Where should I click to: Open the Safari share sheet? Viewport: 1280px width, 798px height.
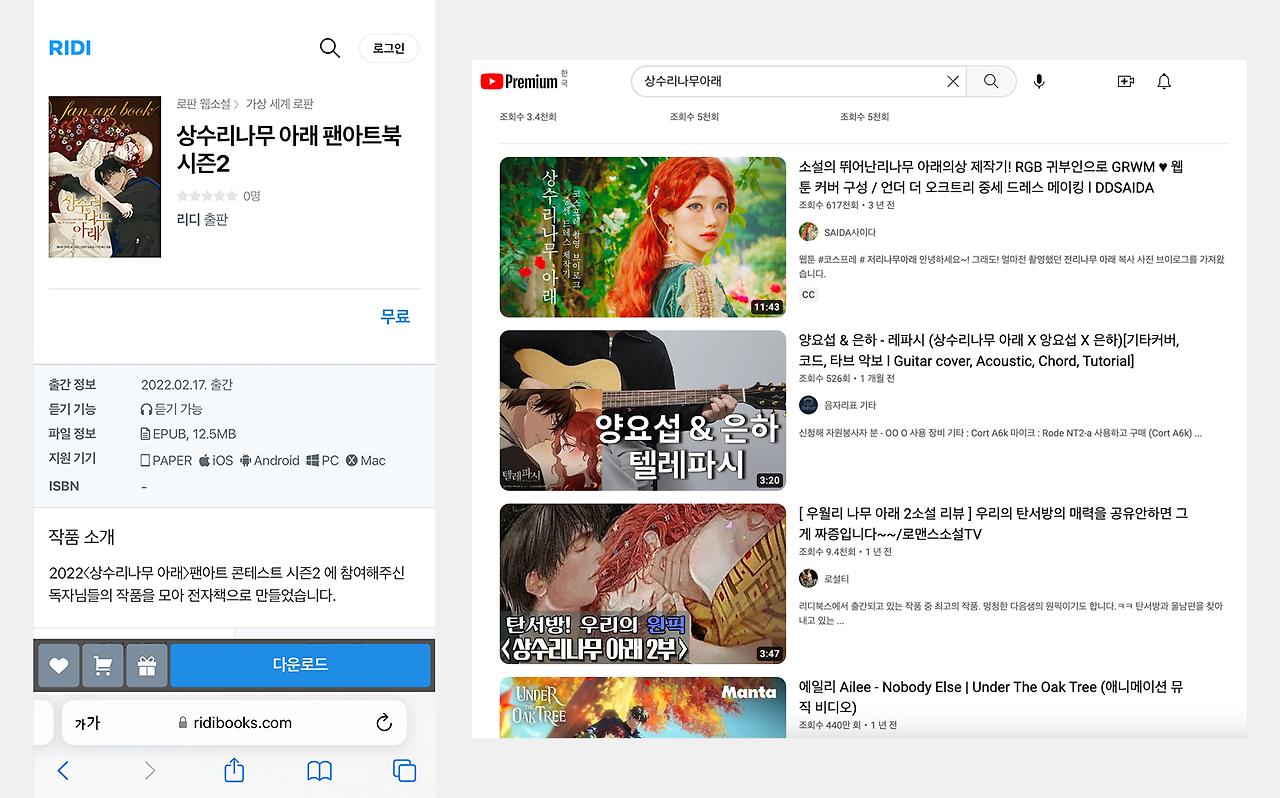click(x=234, y=769)
